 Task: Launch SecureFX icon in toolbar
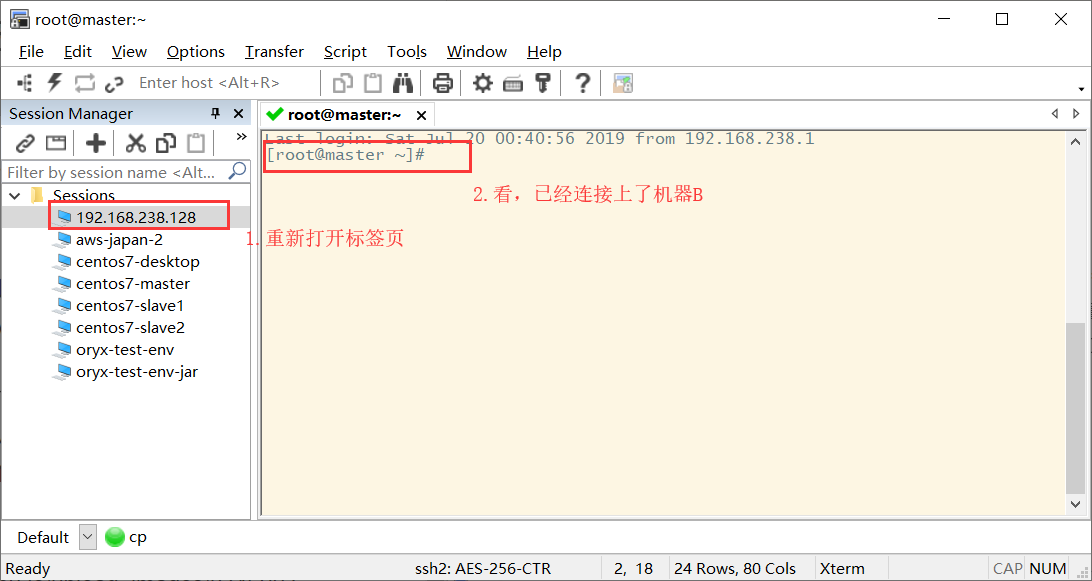point(623,84)
